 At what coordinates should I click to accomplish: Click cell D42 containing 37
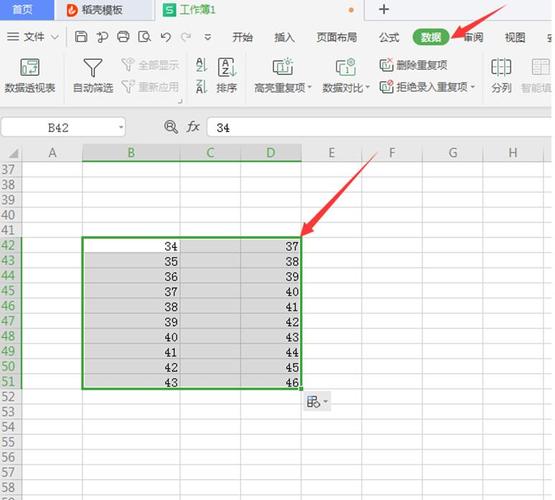tap(271, 245)
